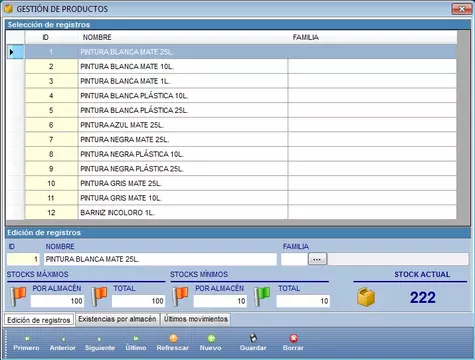Click the Refrescar refresh icon
This screenshot has width=475, height=360.
(173, 339)
